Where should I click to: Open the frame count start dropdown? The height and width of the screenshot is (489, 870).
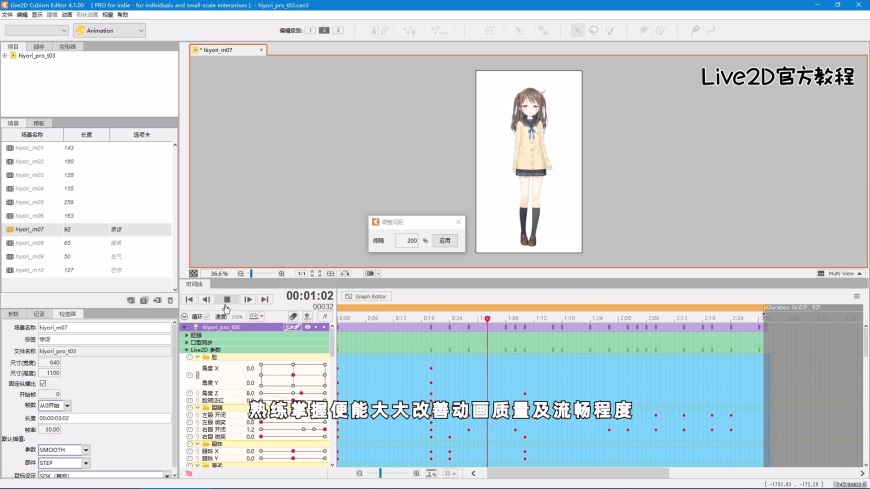point(67,406)
